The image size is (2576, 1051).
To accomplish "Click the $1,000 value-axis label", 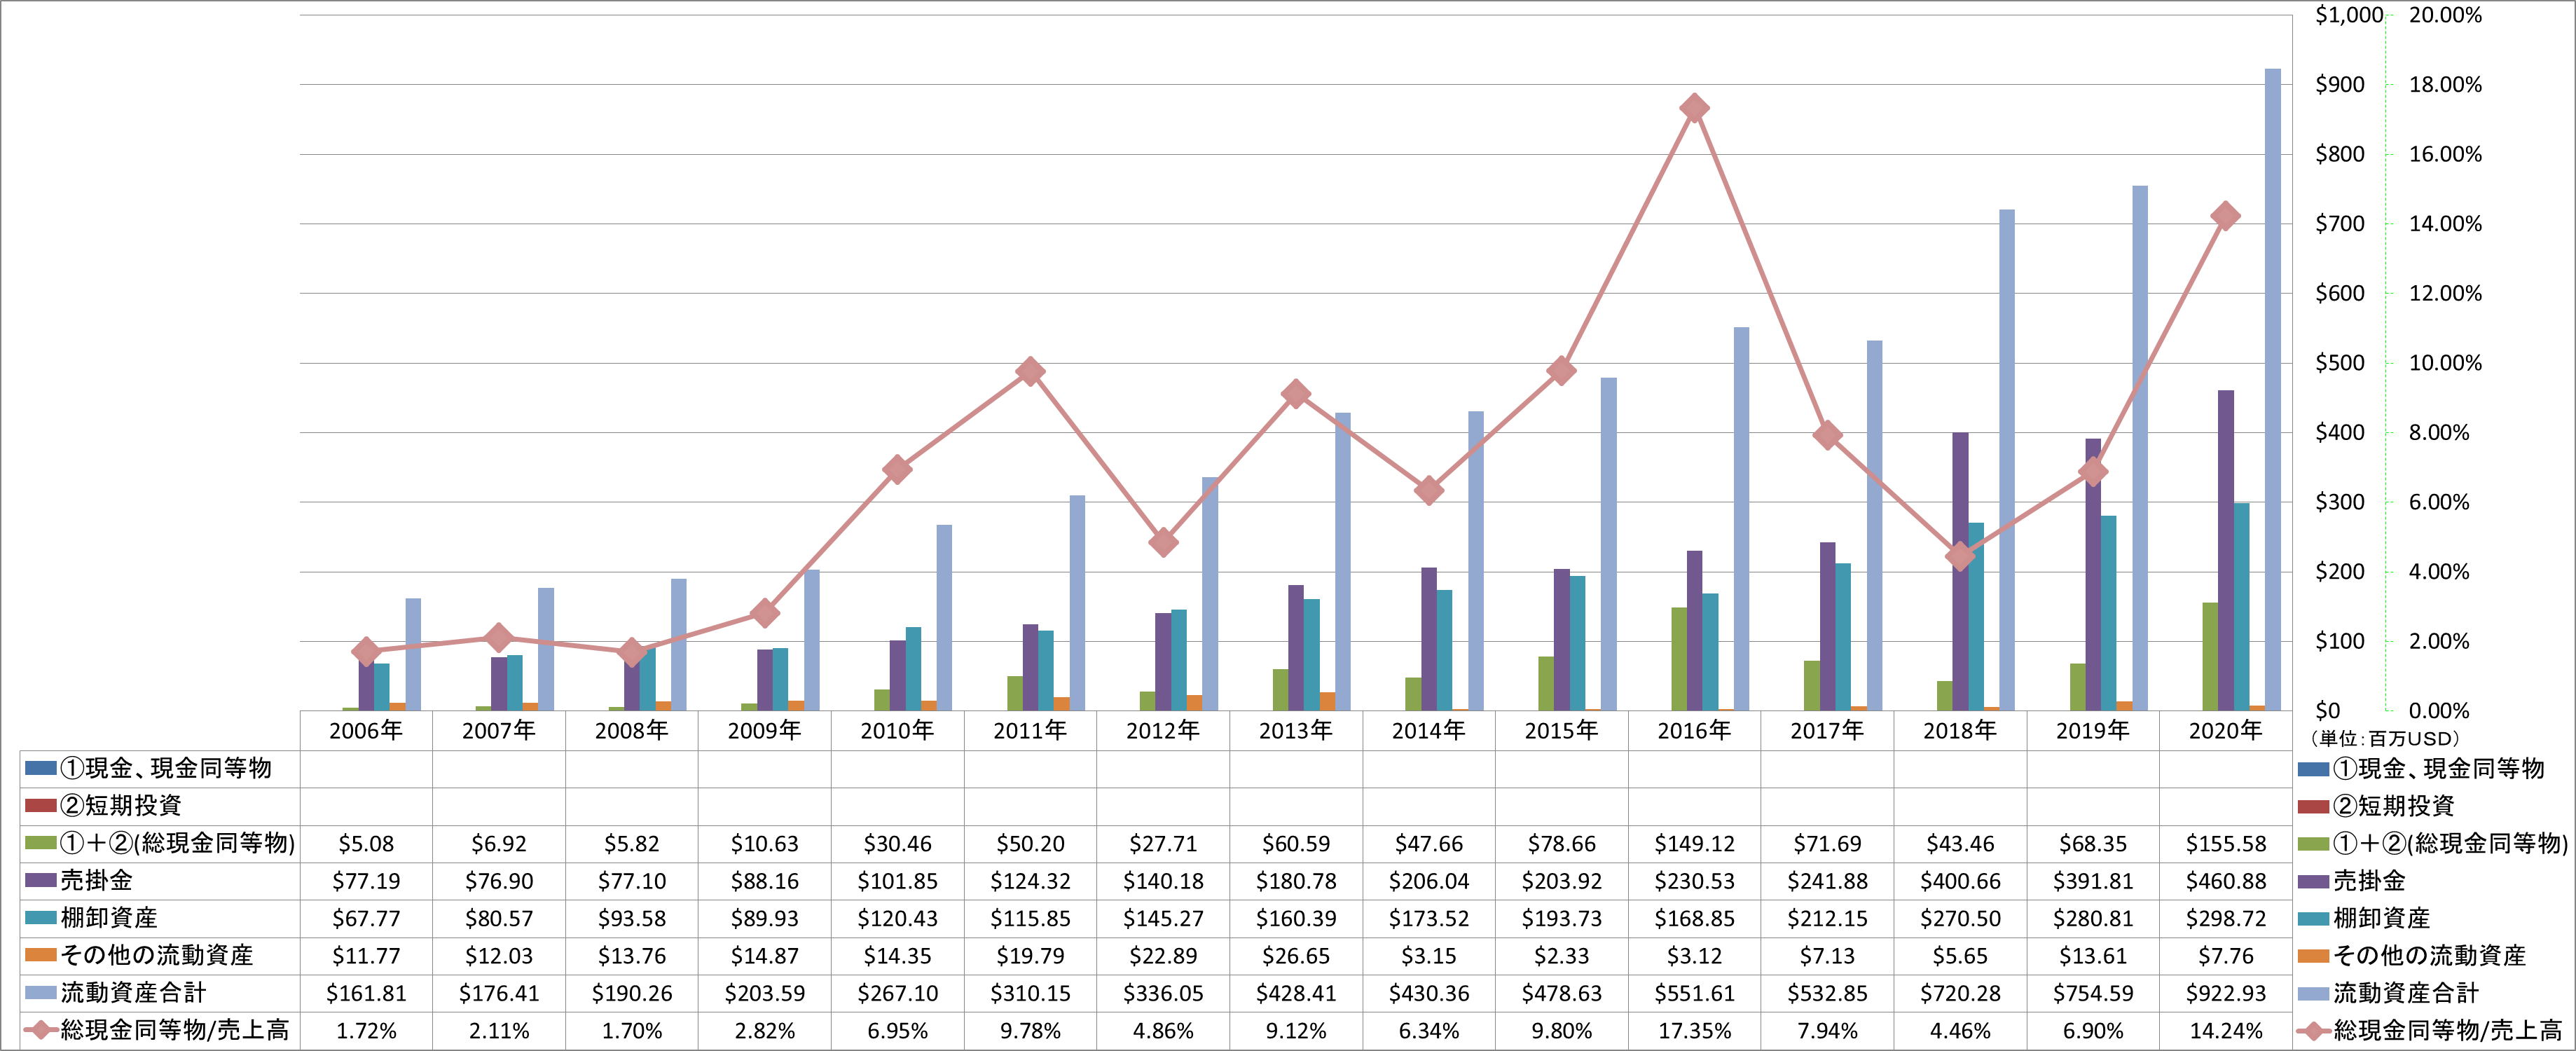I will [2349, 15].
